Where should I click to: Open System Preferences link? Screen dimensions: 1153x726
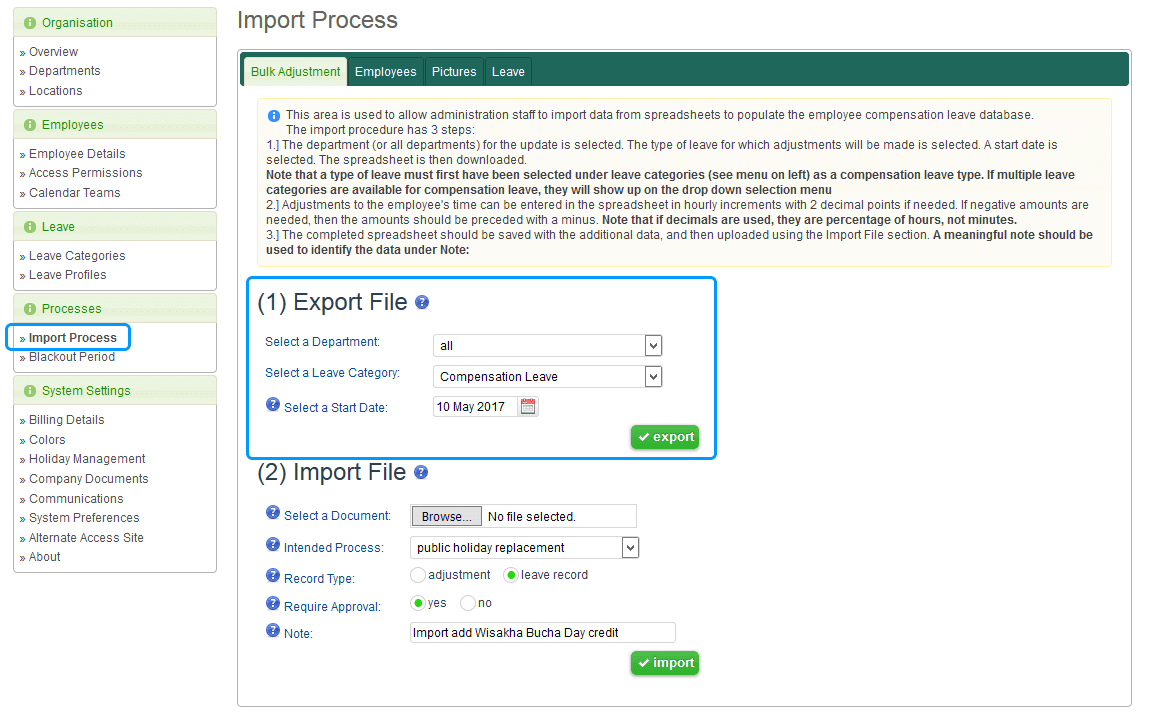pos(84,518)
